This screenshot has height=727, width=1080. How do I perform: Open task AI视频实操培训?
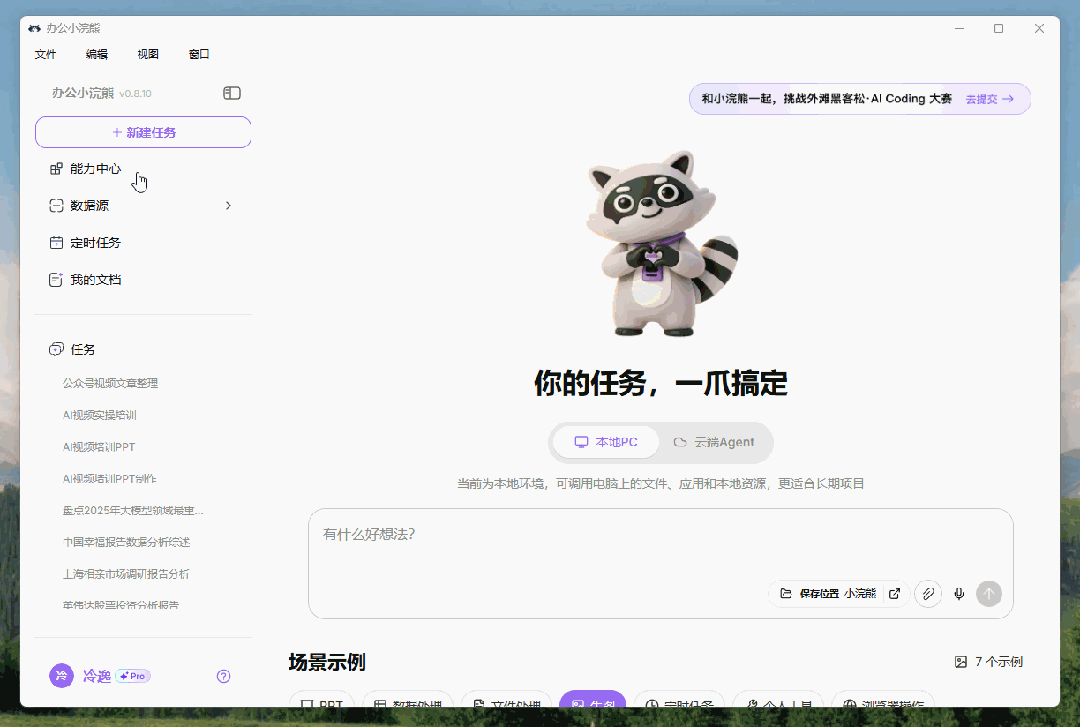click(x=100, y=415)
